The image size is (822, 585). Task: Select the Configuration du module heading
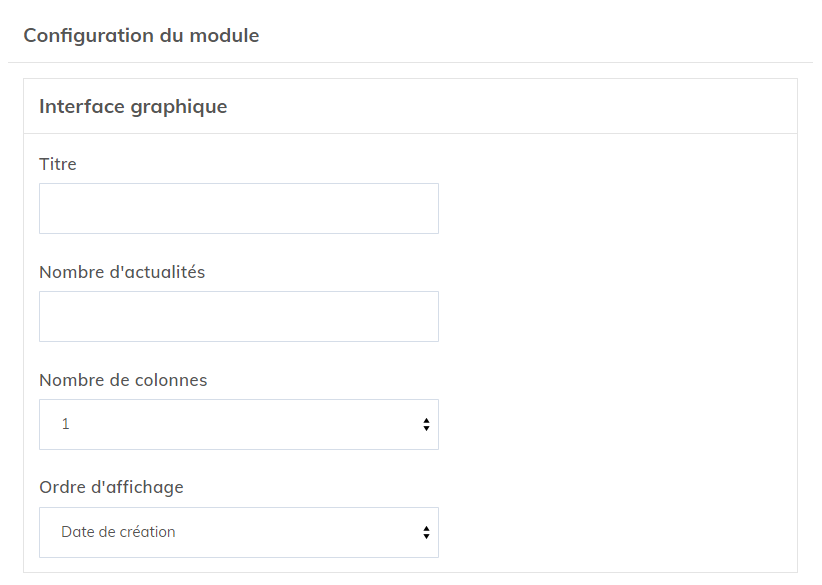[x=141, y=36]
